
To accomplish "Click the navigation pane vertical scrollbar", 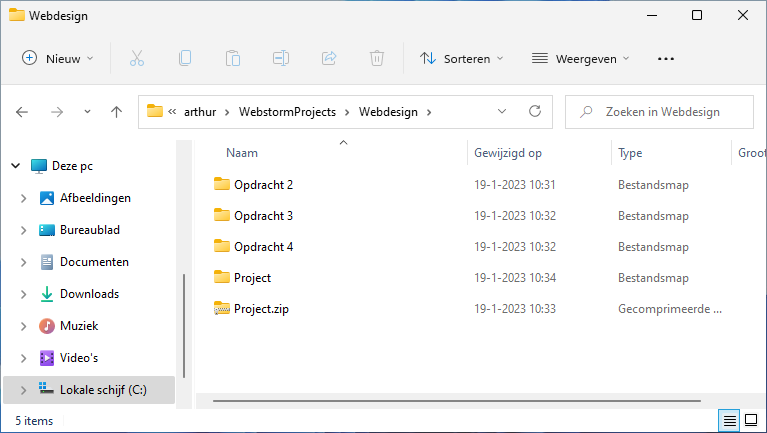I will pyautogui.click(x=184, y=325).
